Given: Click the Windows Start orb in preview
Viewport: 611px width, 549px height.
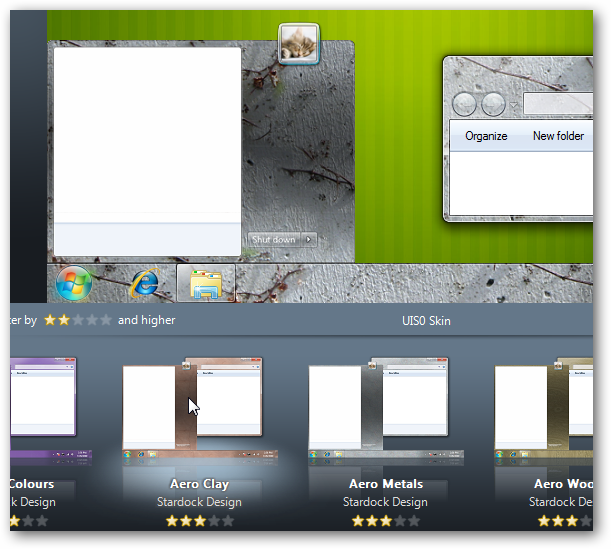Looking at the screenshot, I should [73, 283].
